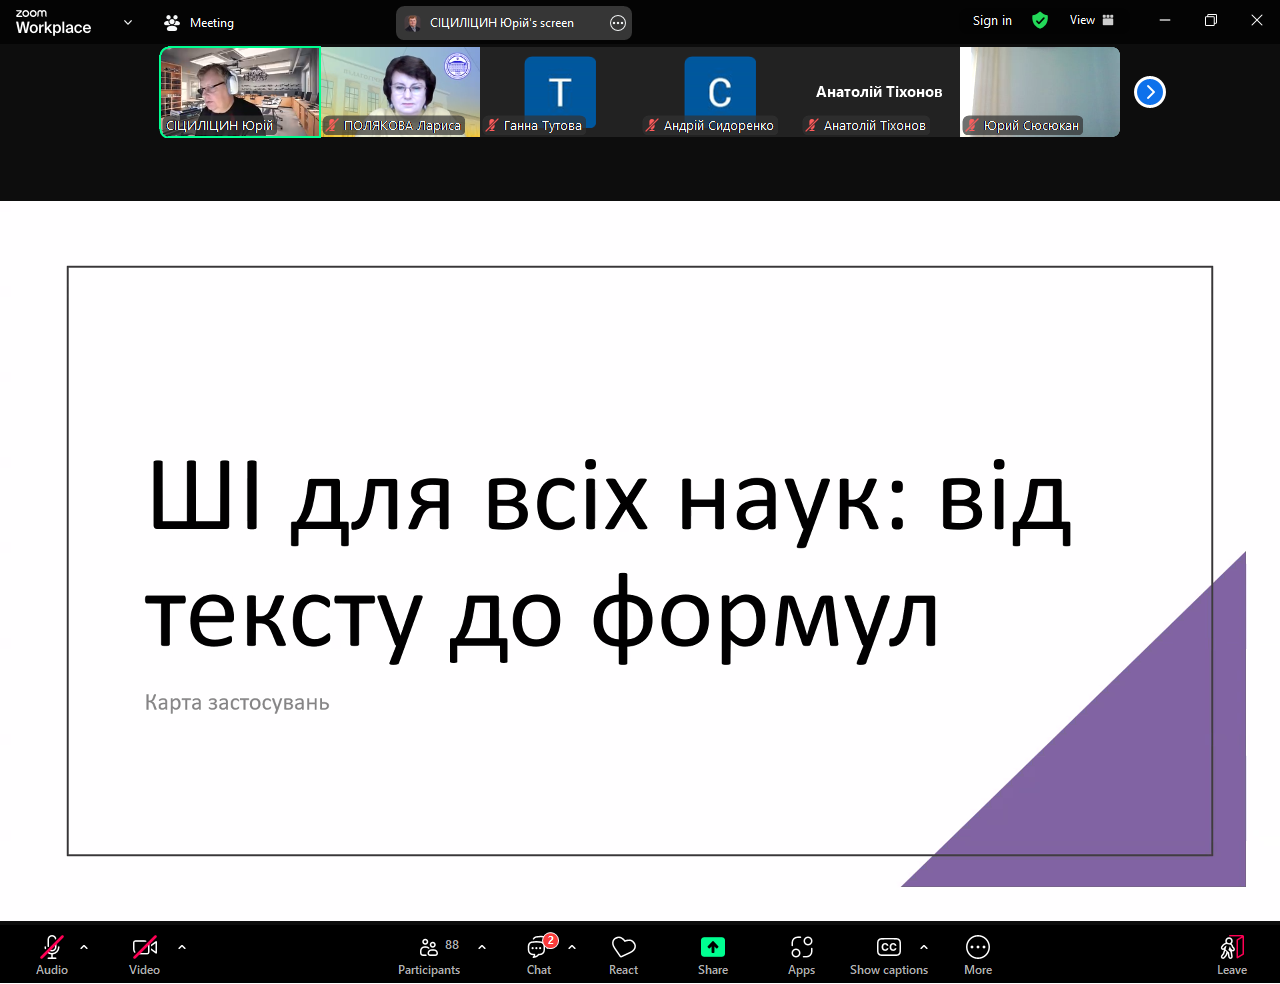The width and height of the screenshot is (1280, 984).
Task: Open the Apps panel
Action: (x=801, y=955)
